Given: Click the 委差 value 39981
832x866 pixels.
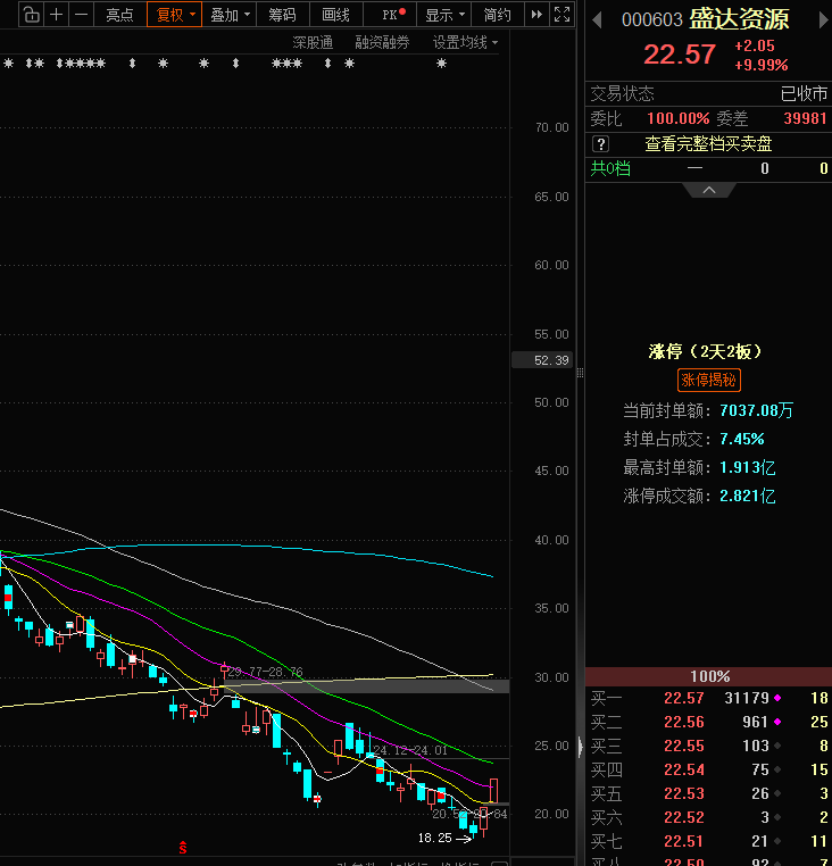Looking at the screenshot, I should point(805,118).
